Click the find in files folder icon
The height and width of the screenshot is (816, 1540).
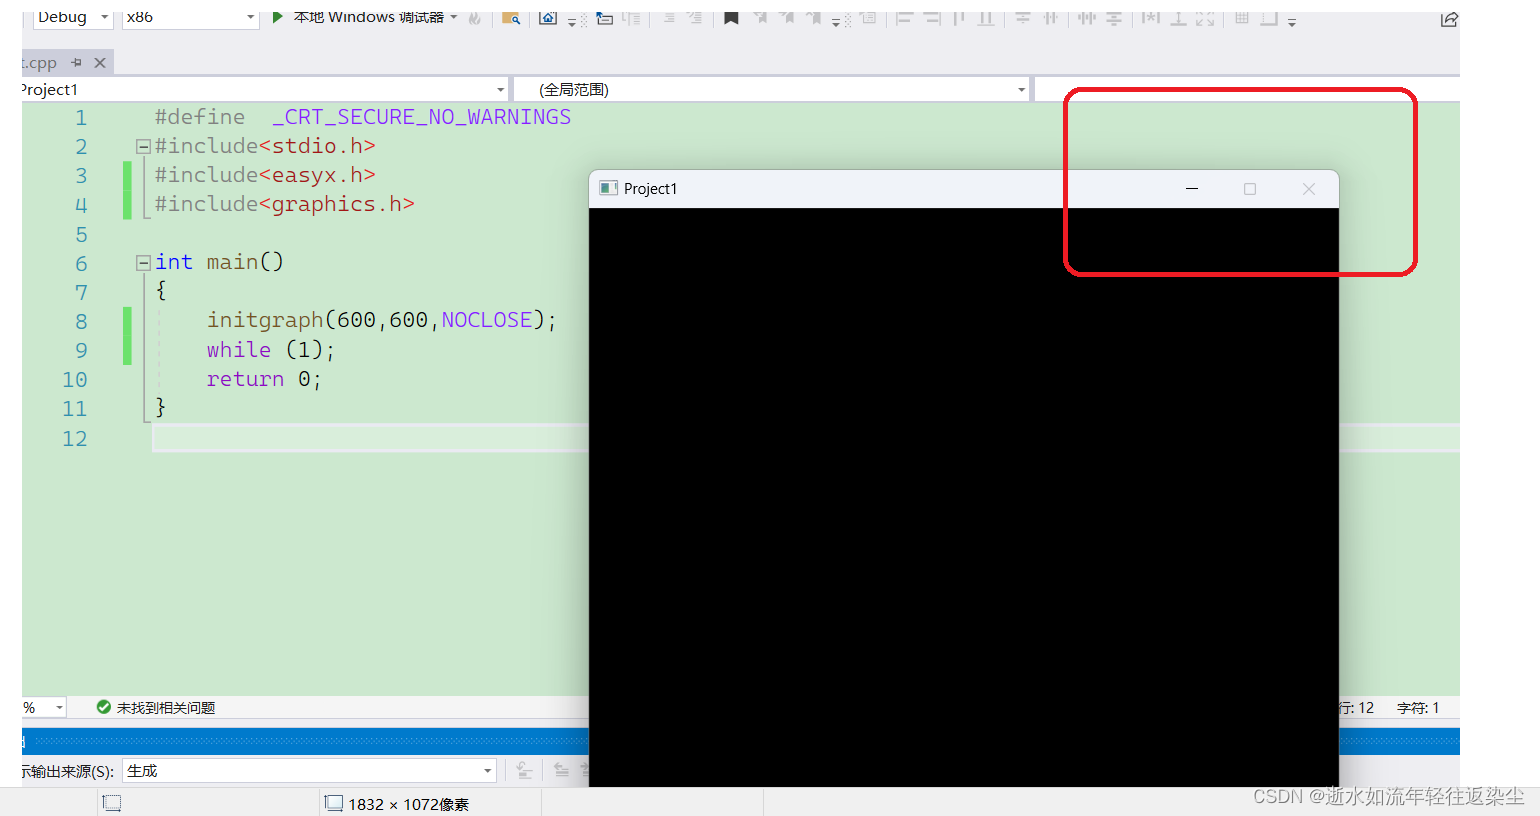[x=511, y=18]
